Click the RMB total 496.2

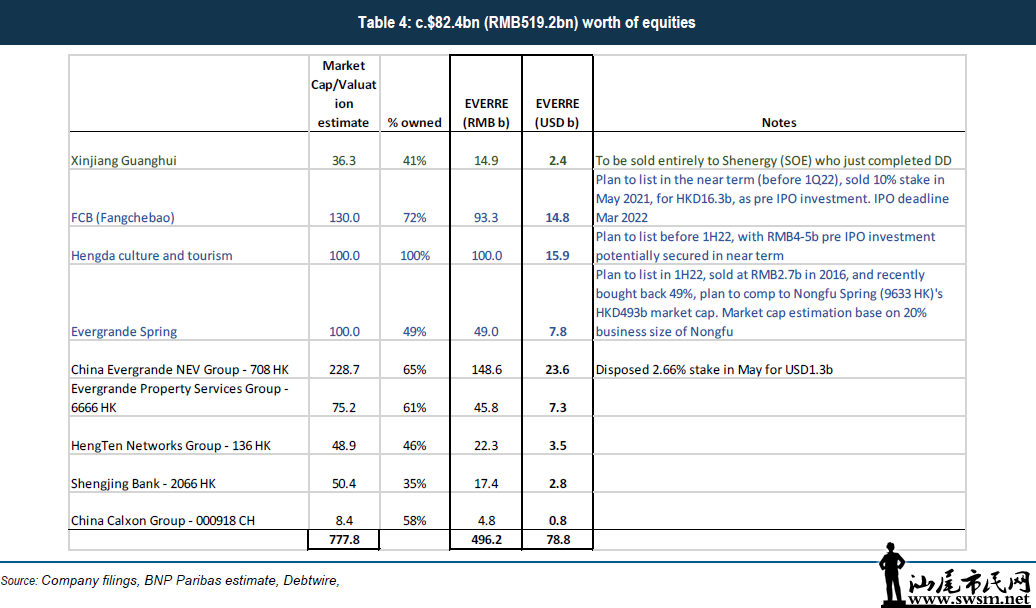click(x=487, y=540)
